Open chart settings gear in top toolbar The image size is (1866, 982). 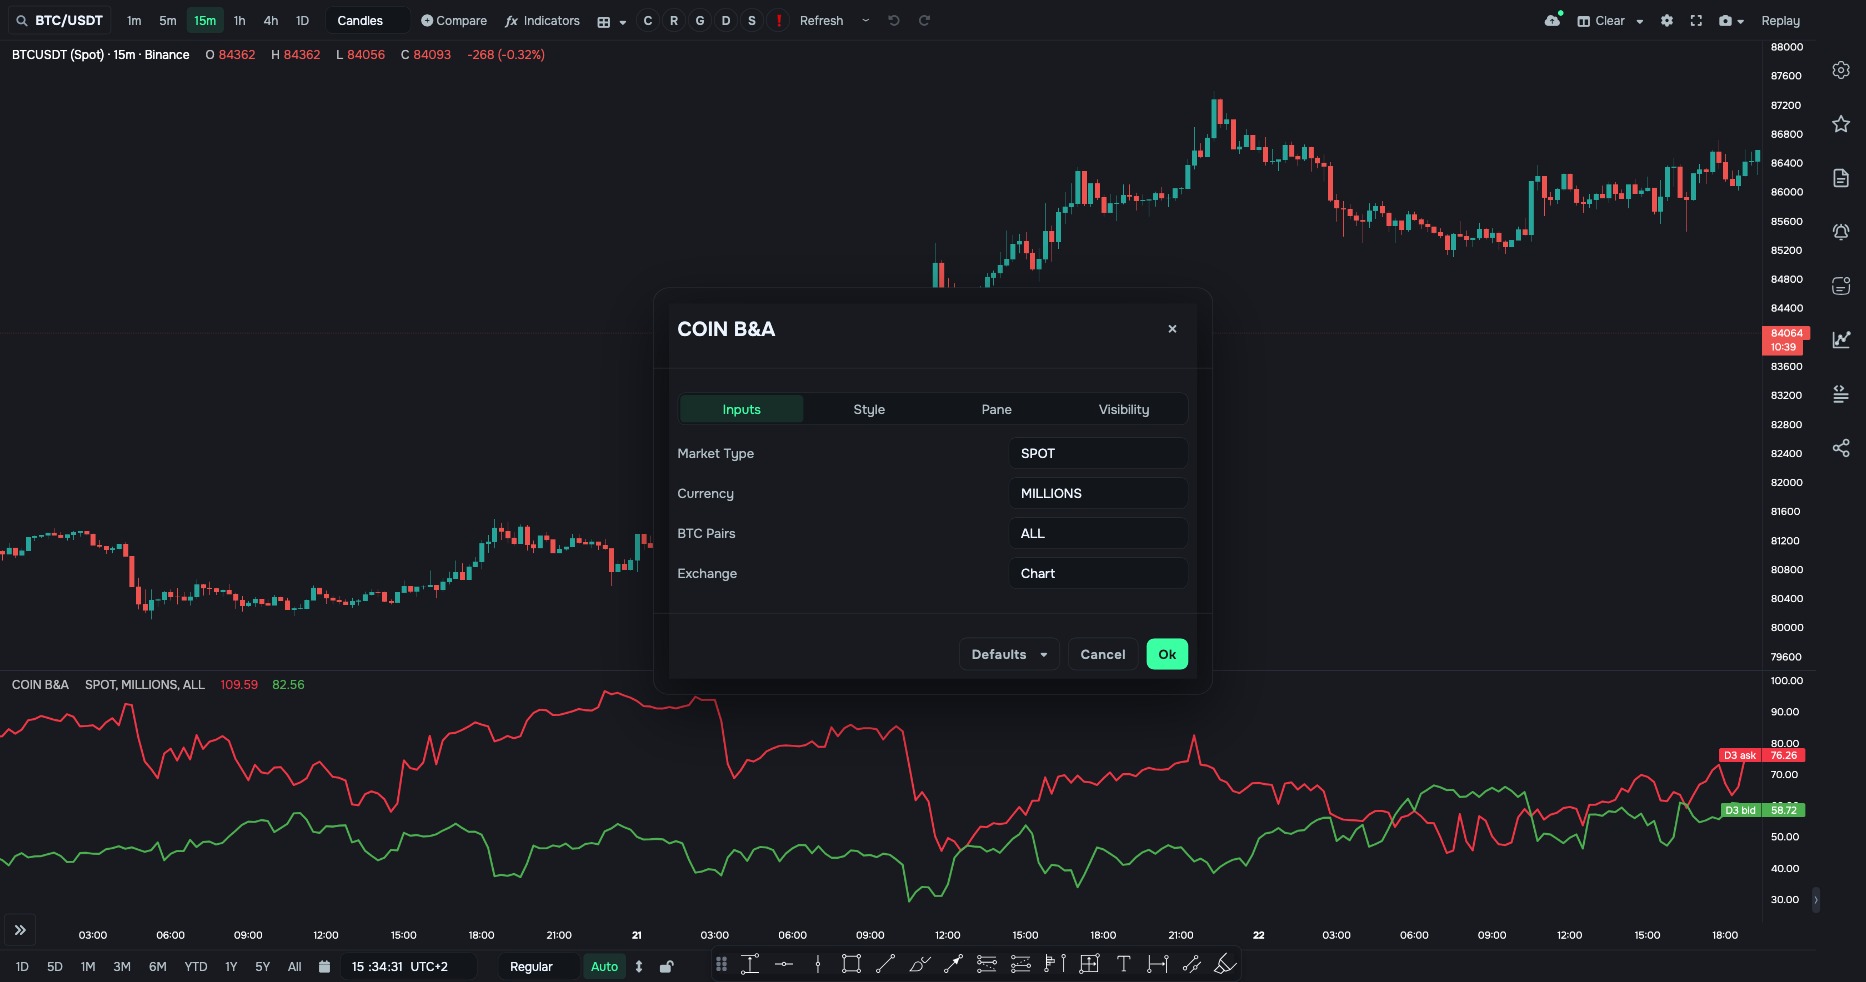coord(1666,20)
